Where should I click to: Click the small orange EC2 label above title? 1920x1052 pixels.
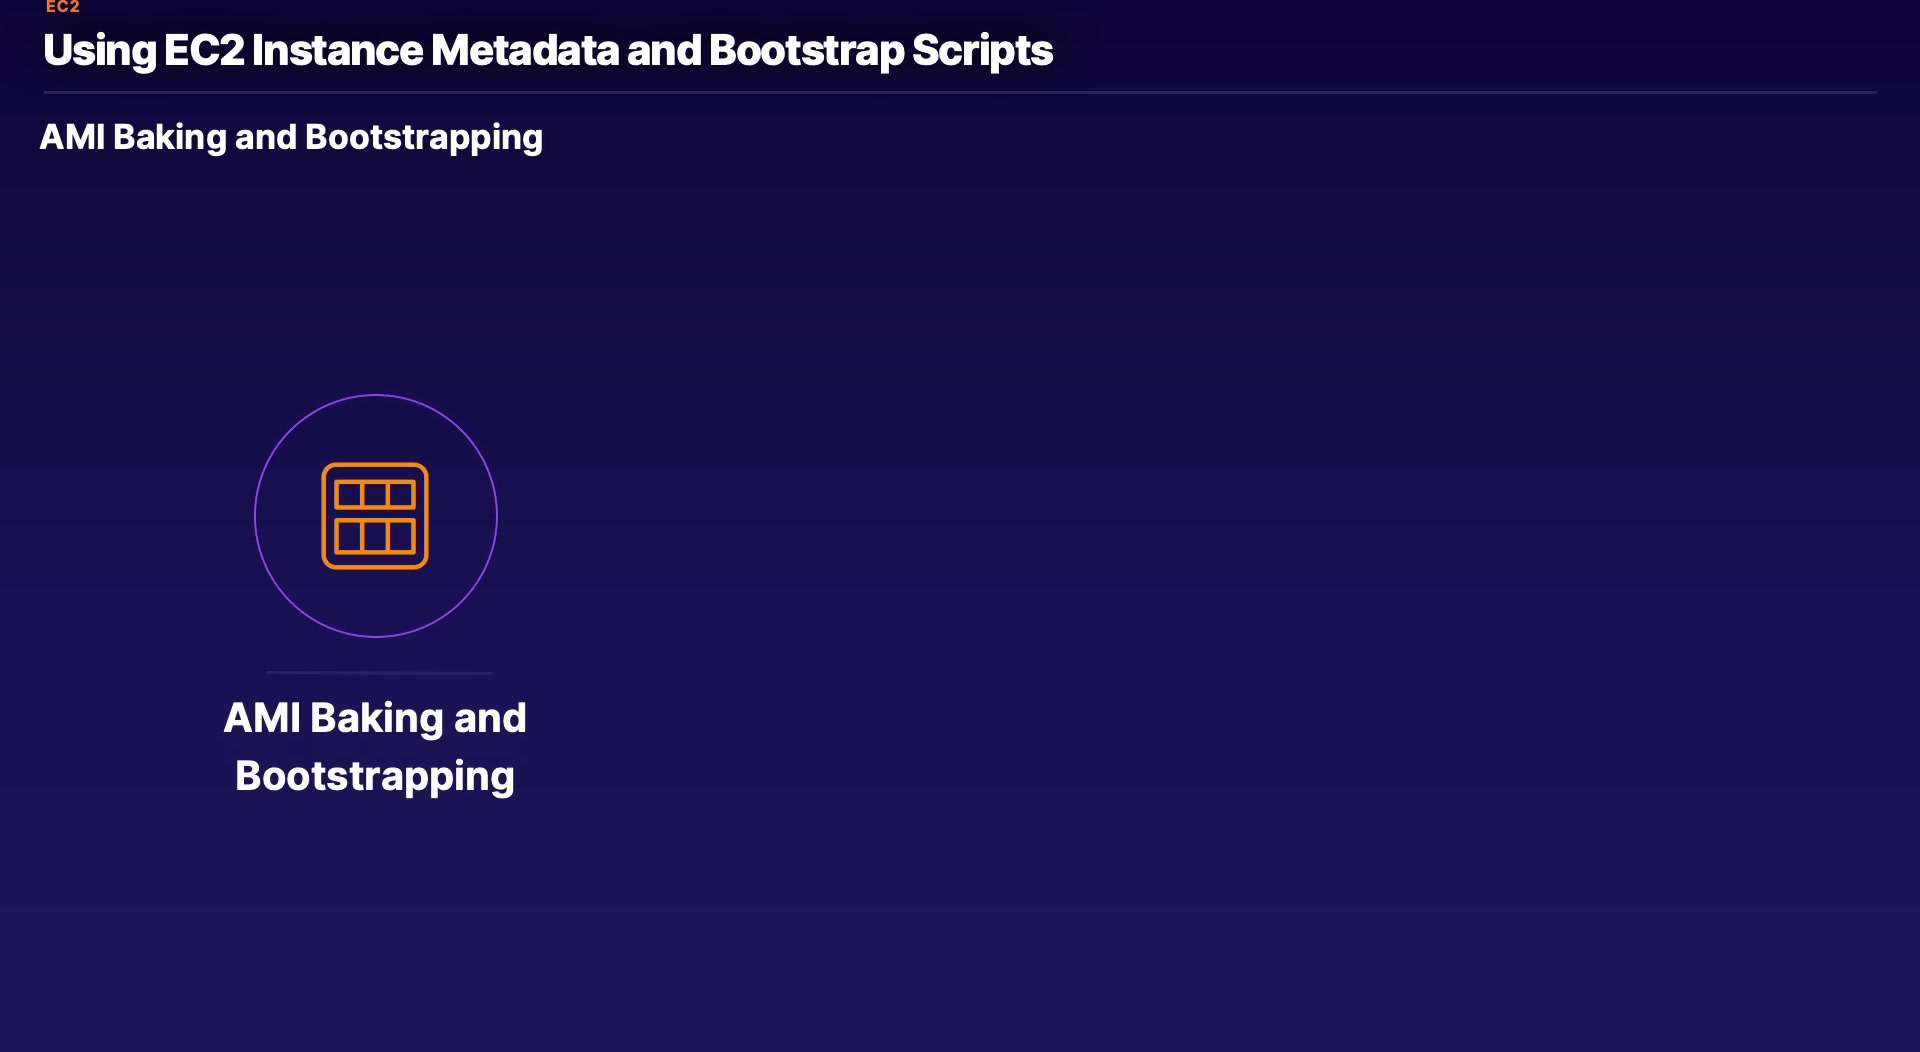pyautogui.click(x=62, y=7)
